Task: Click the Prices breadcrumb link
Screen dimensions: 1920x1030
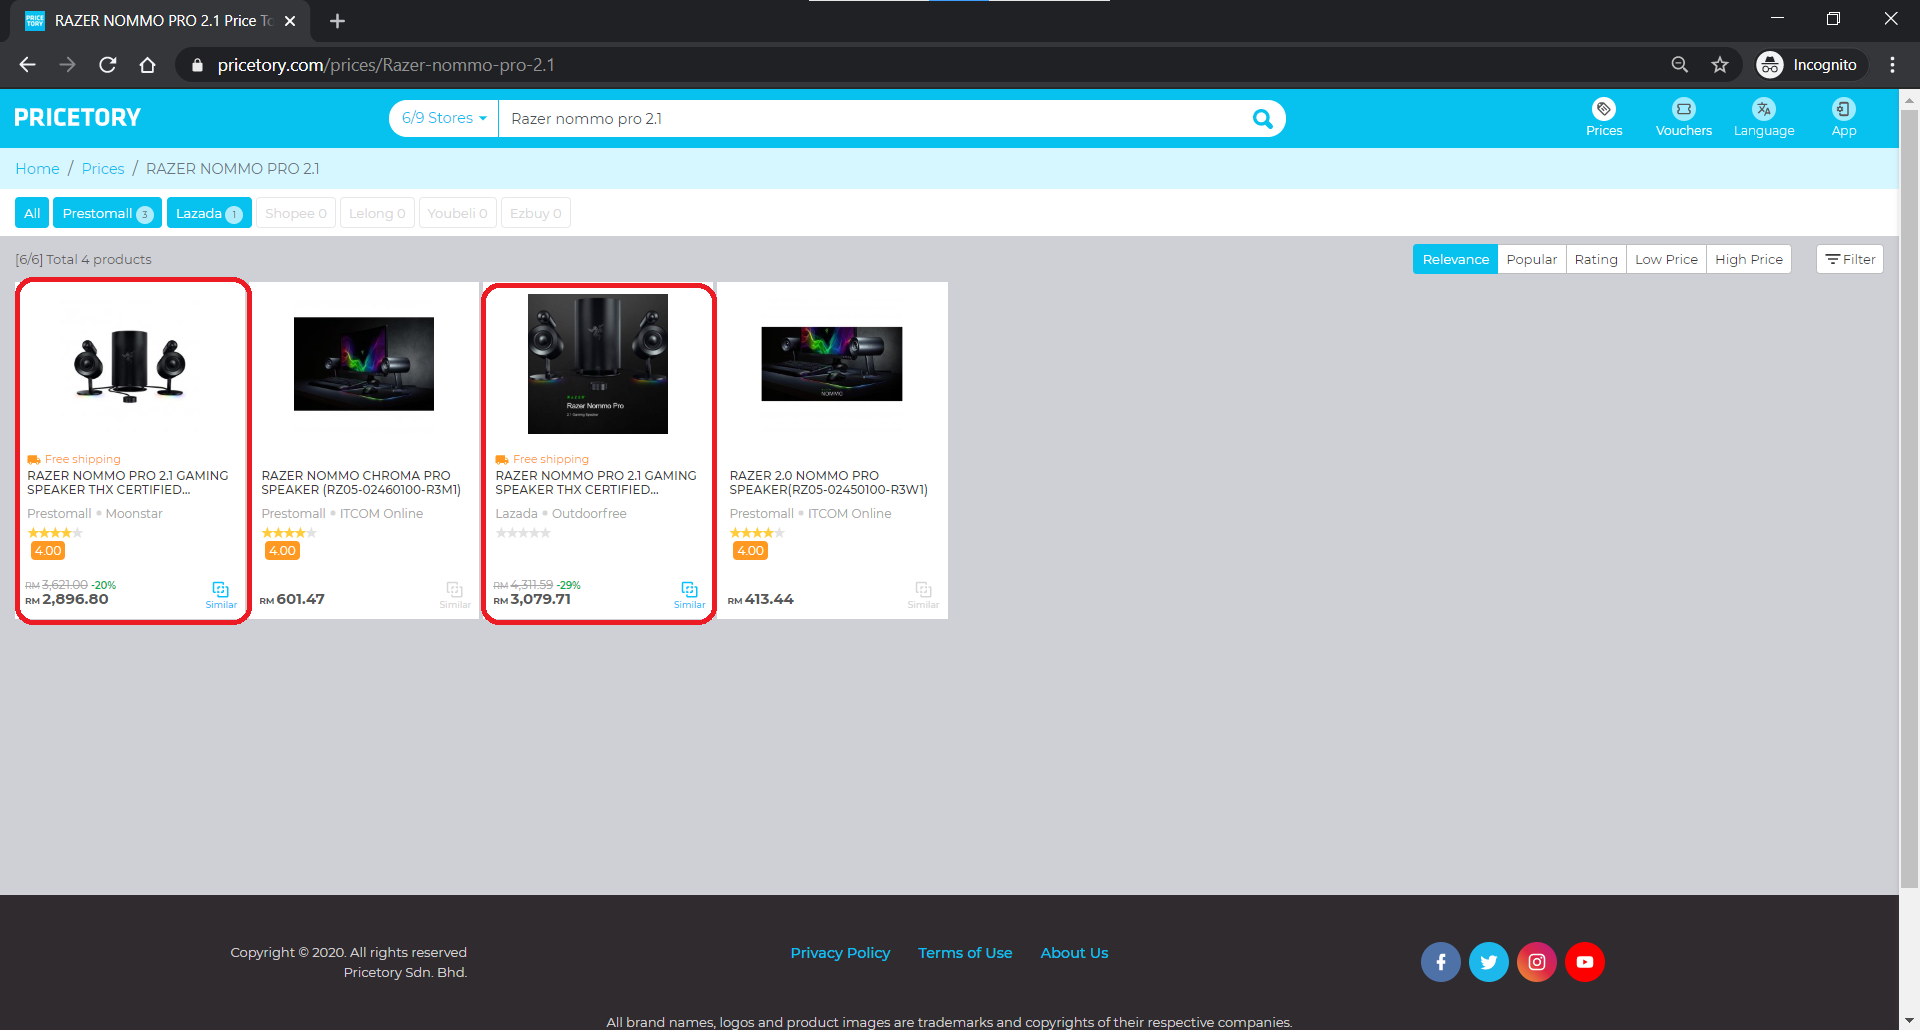Action: tap(103, 169)
